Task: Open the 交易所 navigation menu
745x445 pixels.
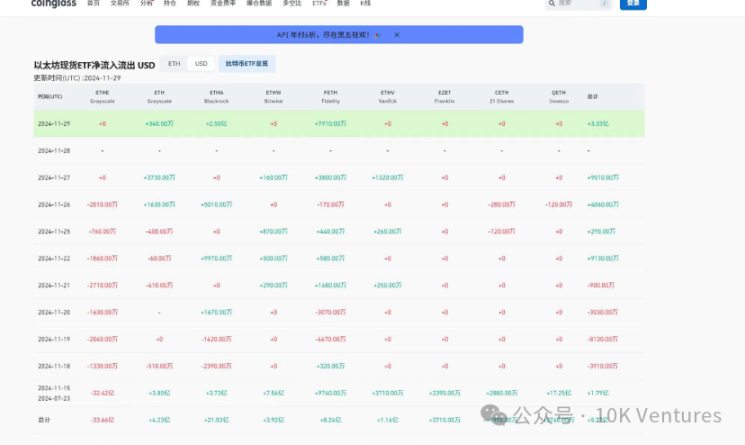Action: tap(119, 4)
